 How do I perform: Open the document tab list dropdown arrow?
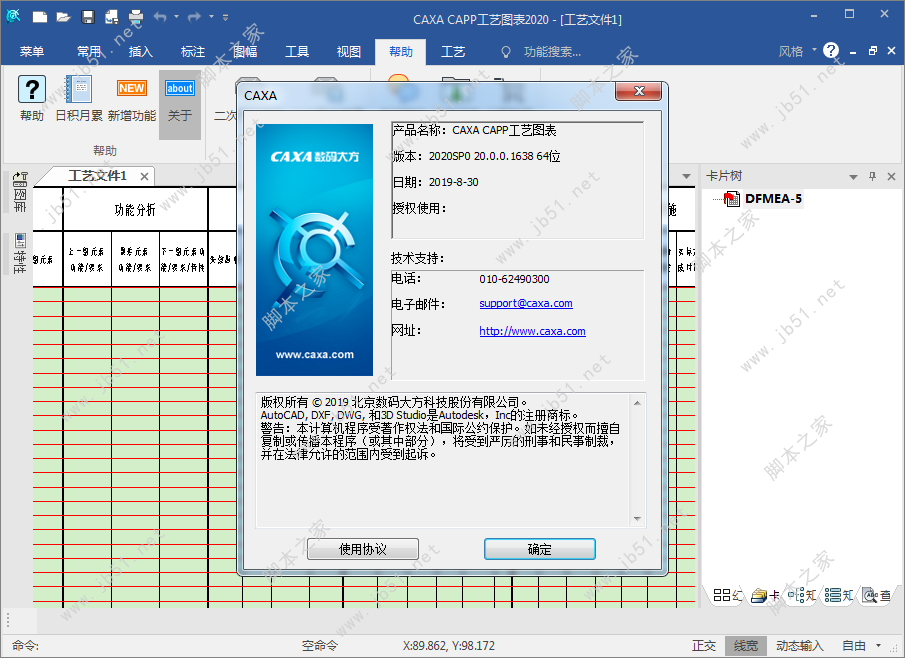[686, 177]
